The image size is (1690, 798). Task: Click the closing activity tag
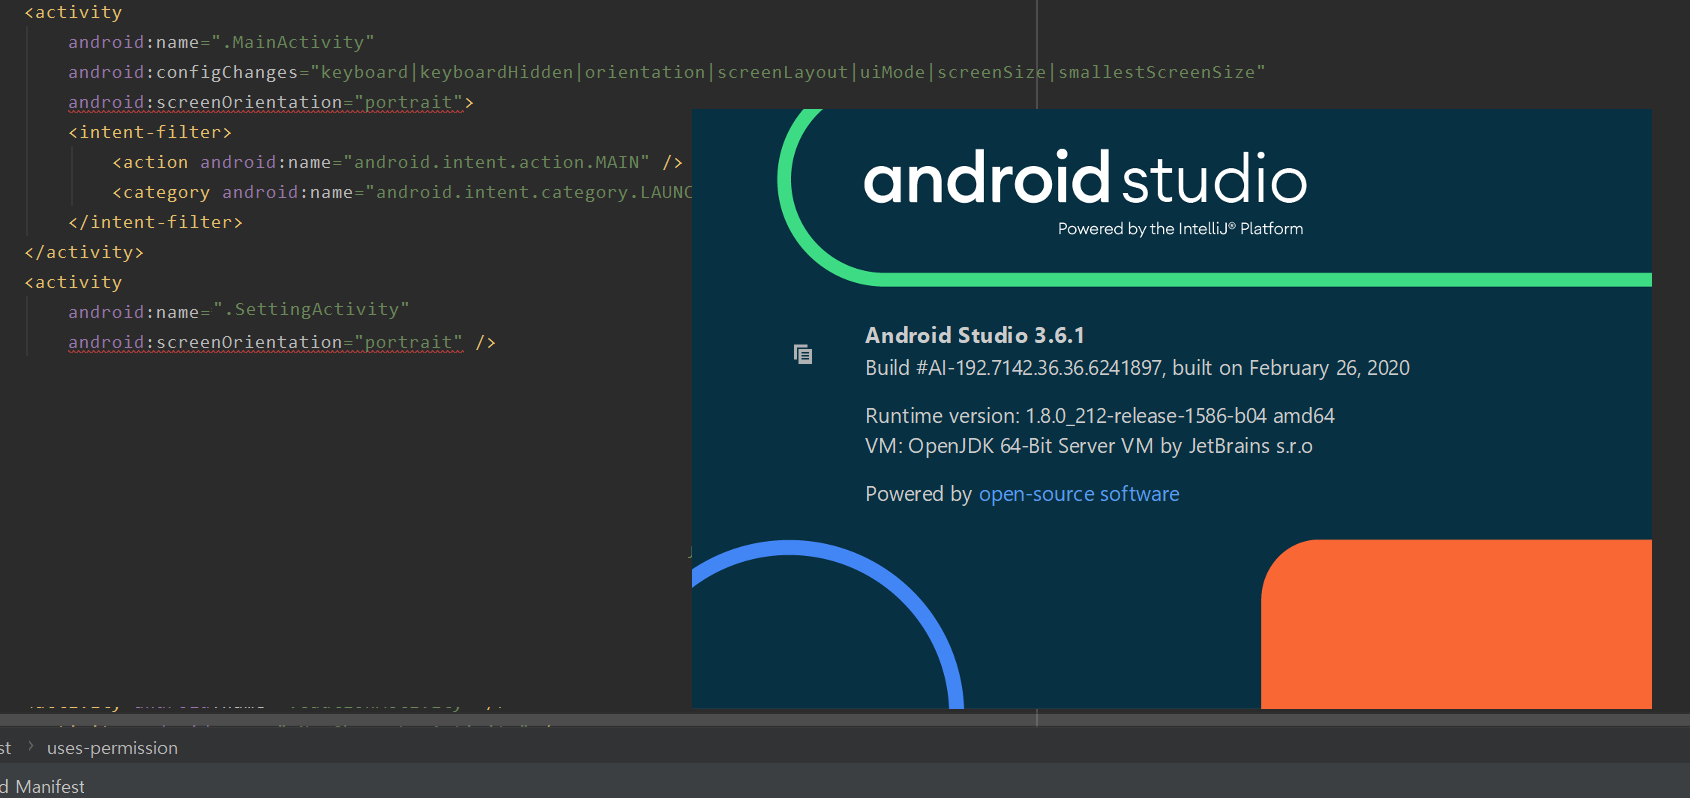tap(84, 252)
